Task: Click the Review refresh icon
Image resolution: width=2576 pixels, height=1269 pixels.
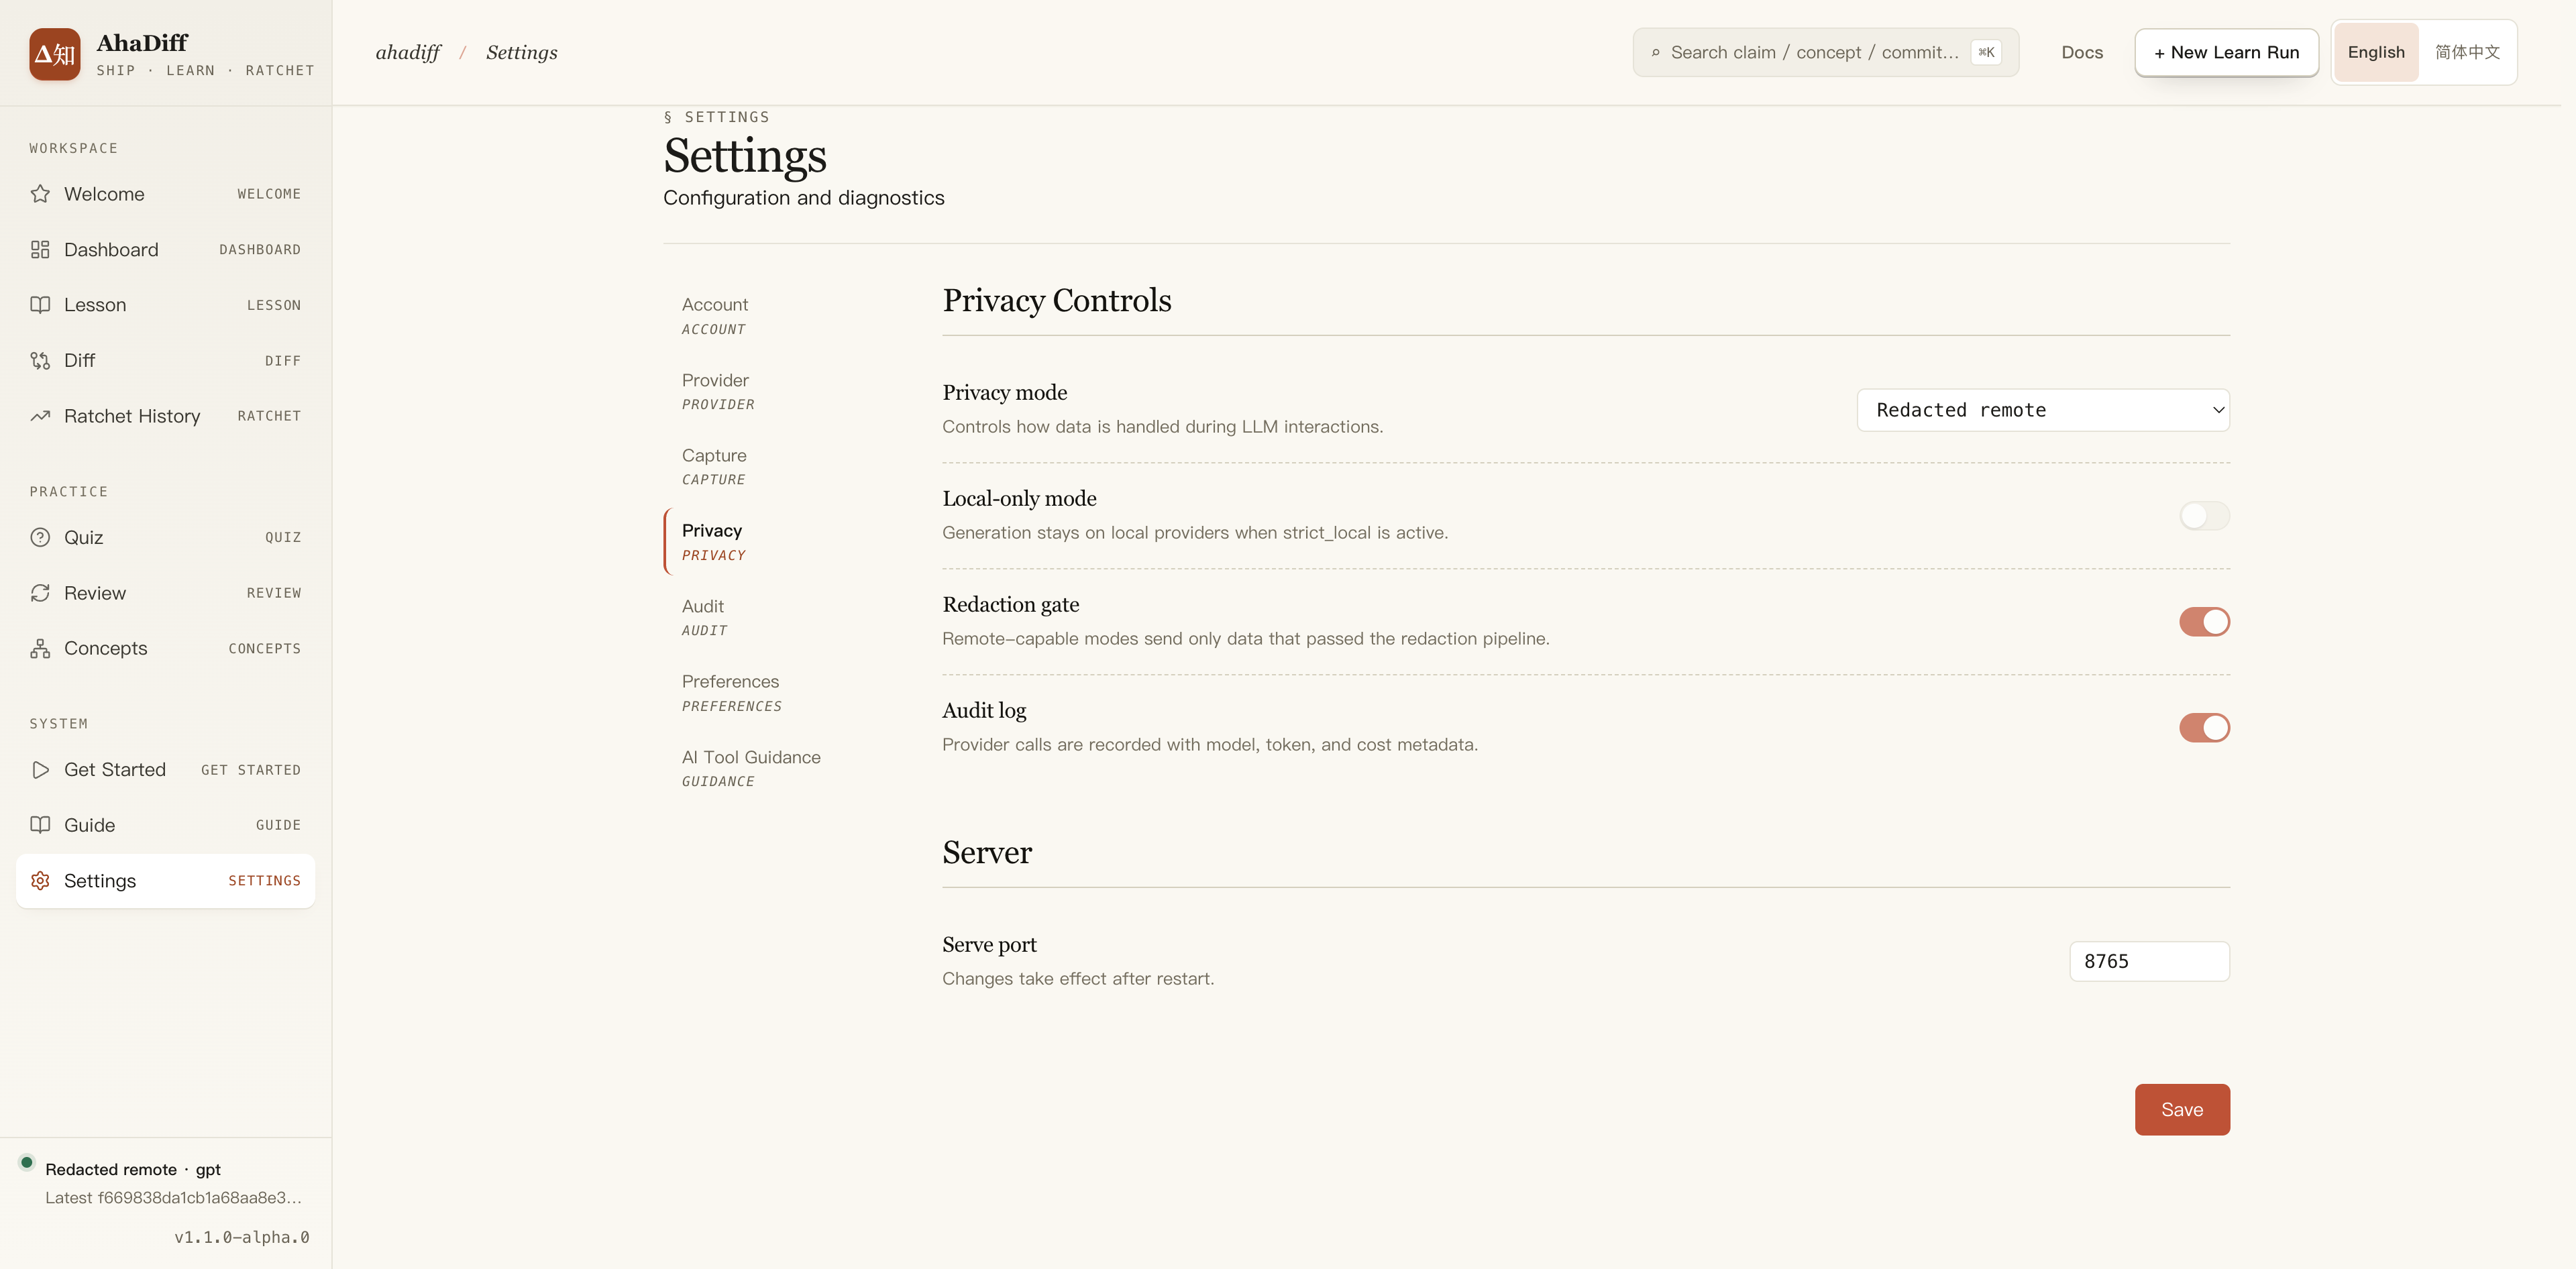Action: pos(40,593)
